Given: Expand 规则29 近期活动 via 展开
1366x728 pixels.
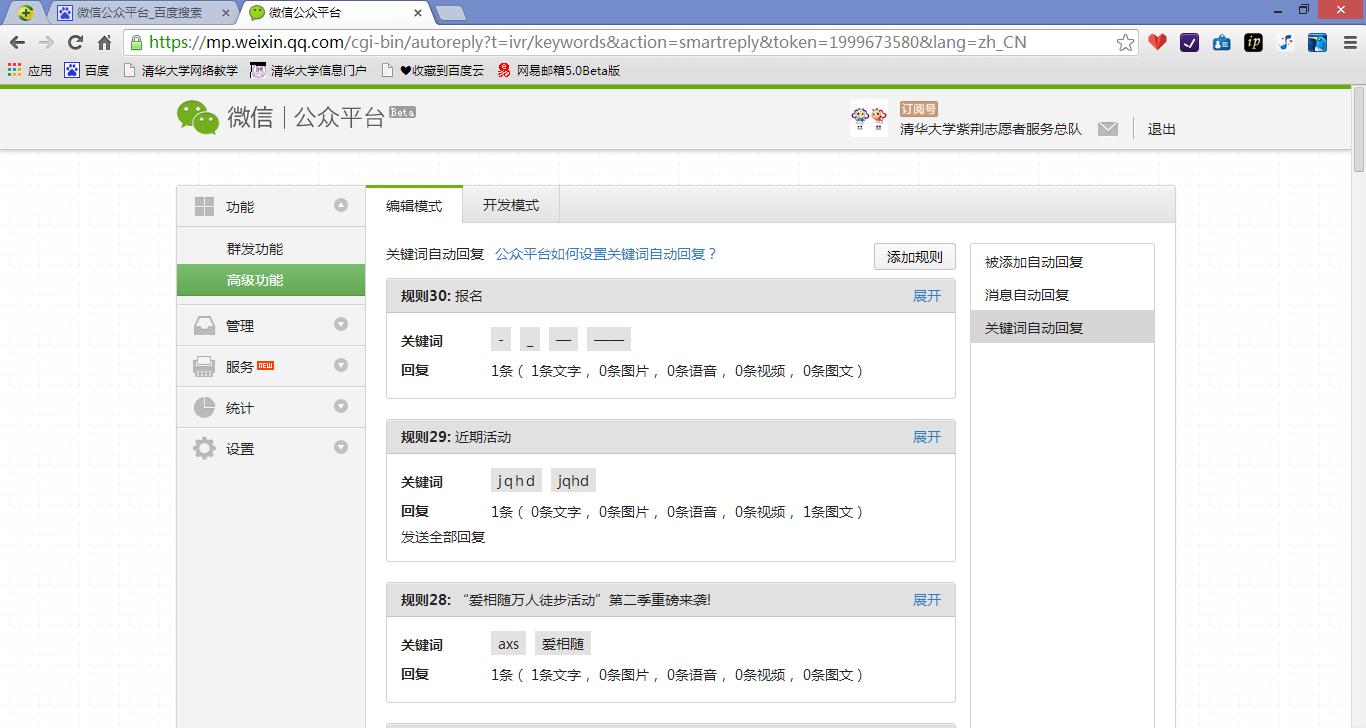Looking at the screenshot, I should click(x=925, y=436).
